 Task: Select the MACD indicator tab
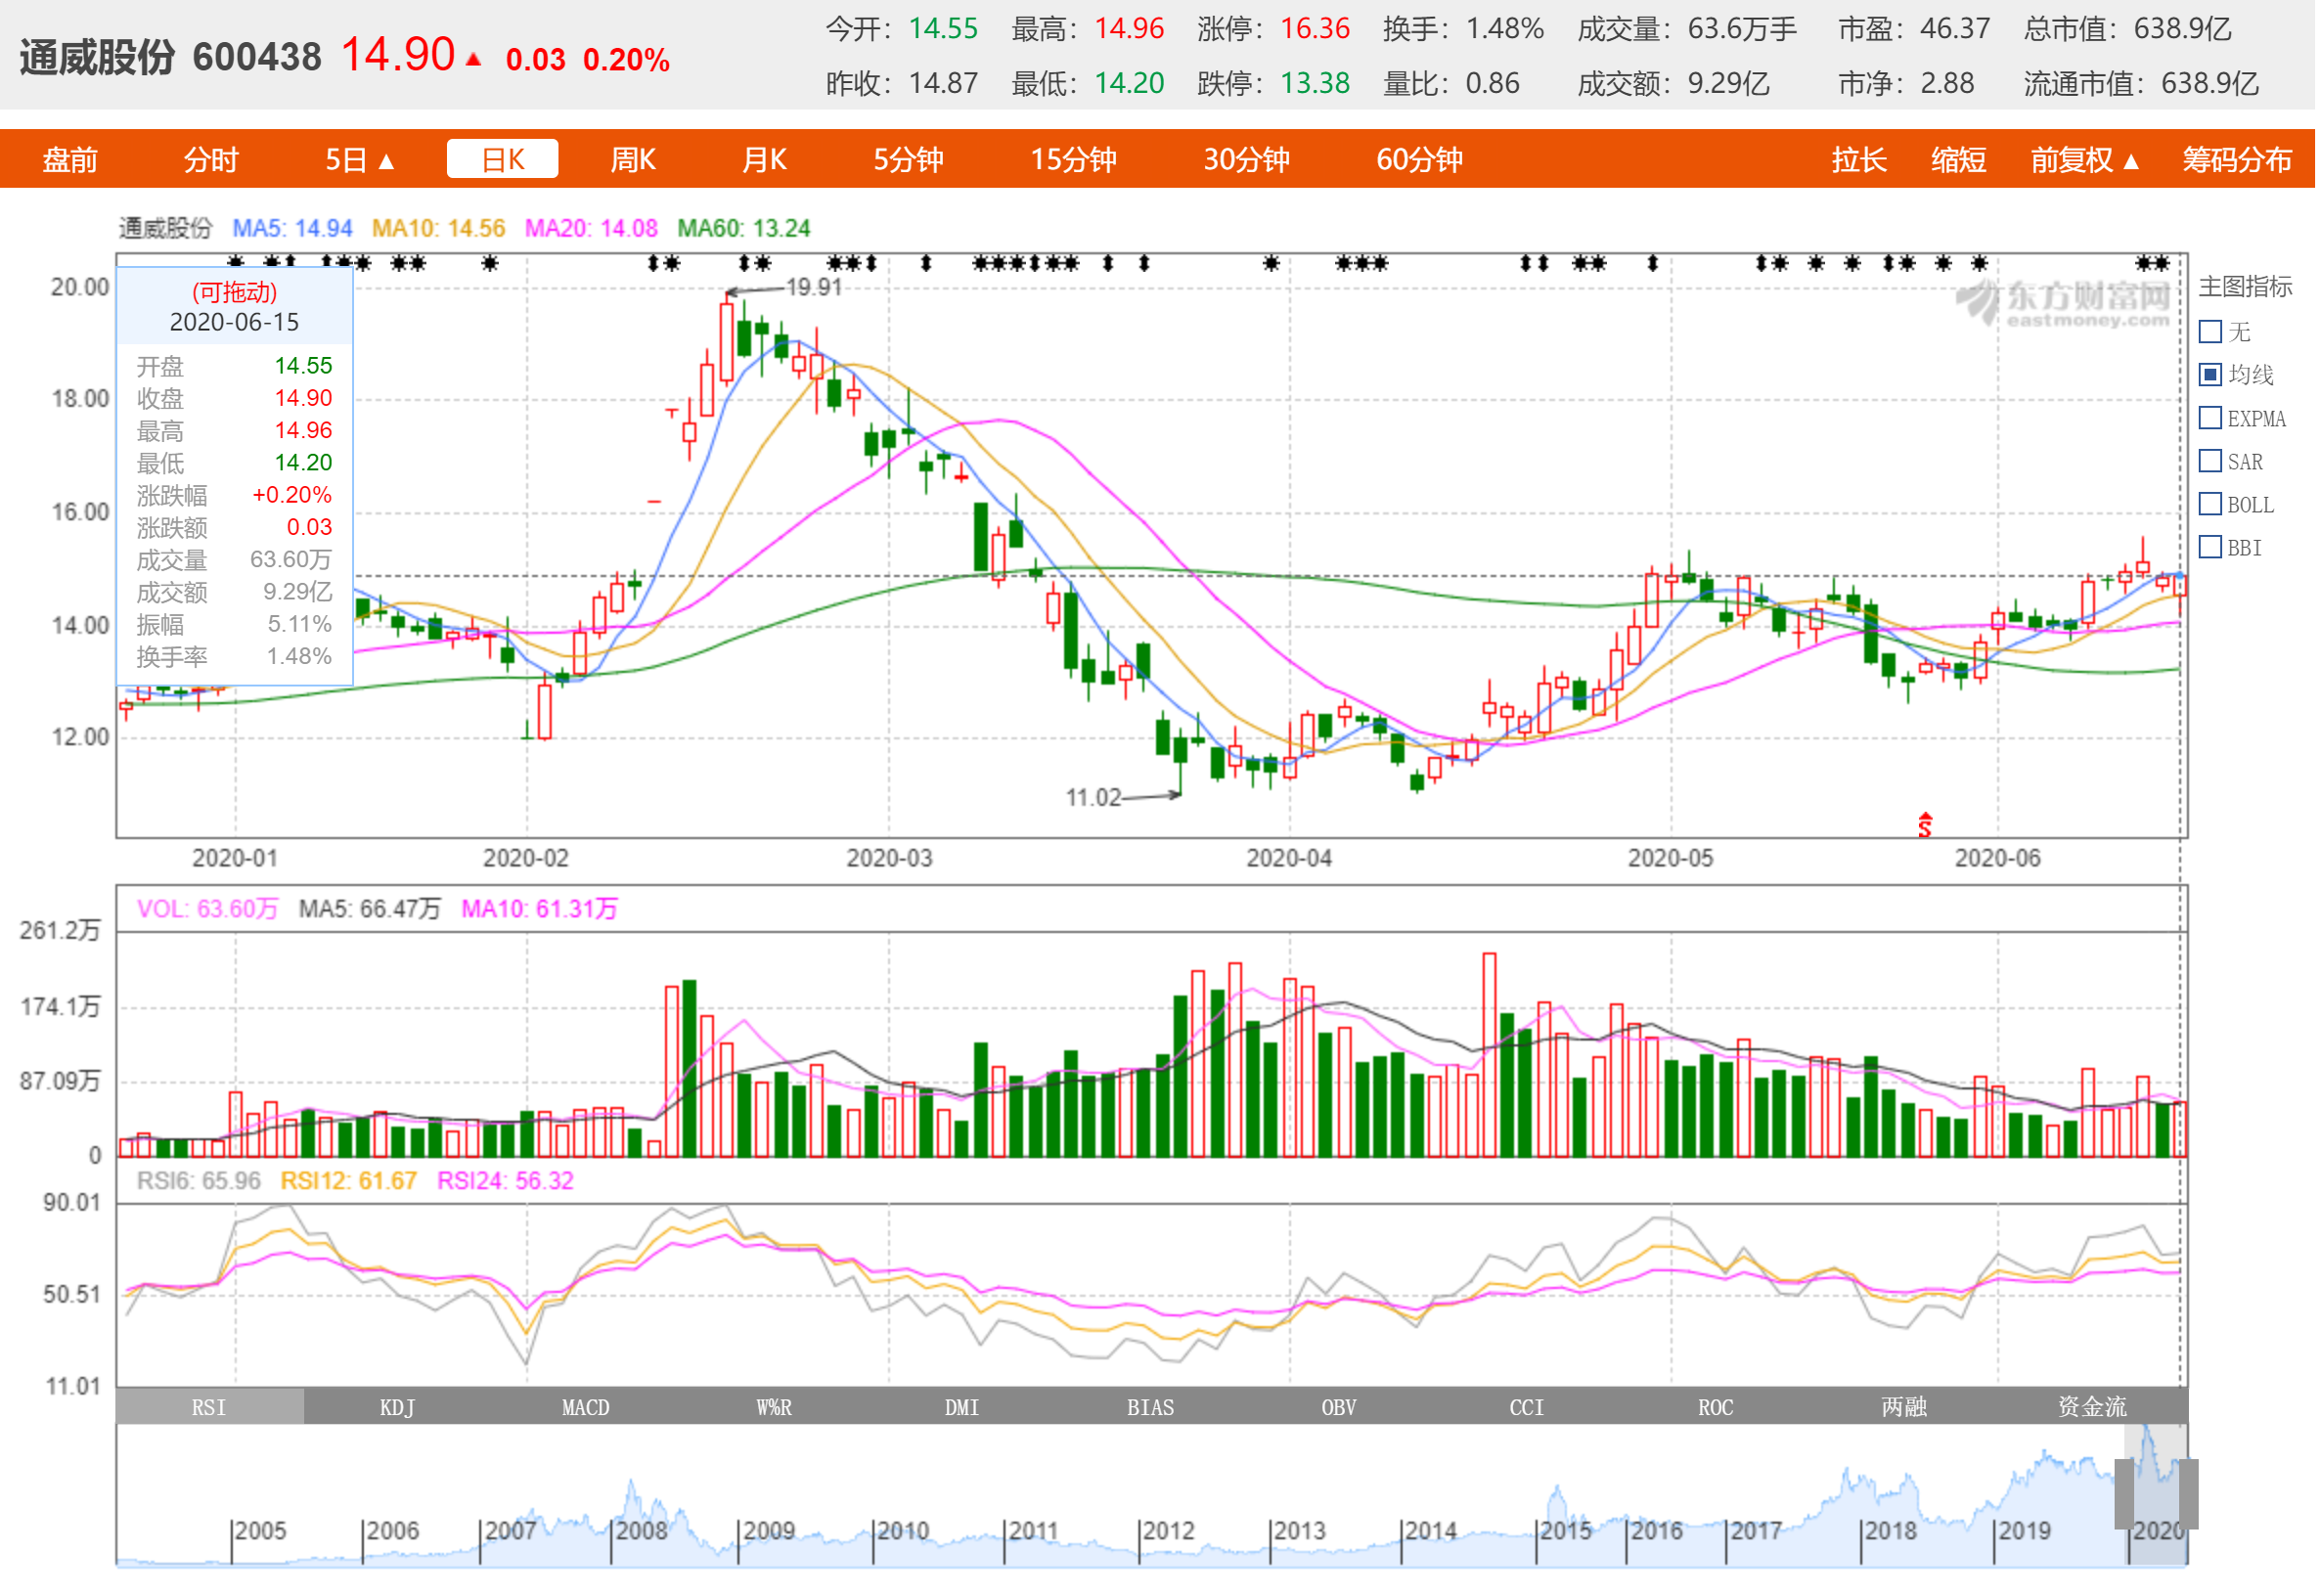click(x=585, y=1407)
